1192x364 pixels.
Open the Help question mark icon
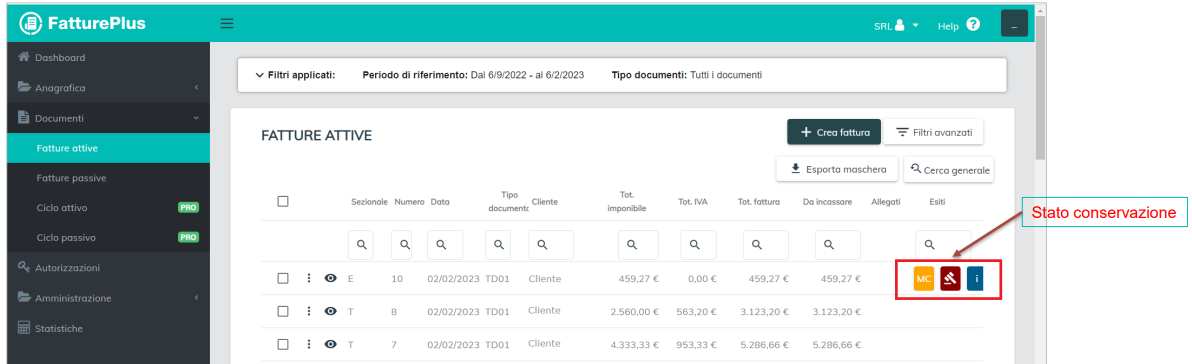tap(973, 24)
